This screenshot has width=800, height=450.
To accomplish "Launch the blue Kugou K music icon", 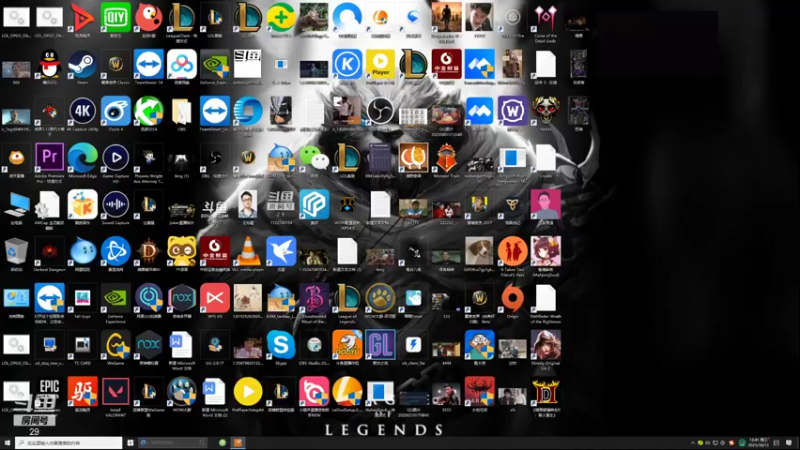I will tap(347, 64).
